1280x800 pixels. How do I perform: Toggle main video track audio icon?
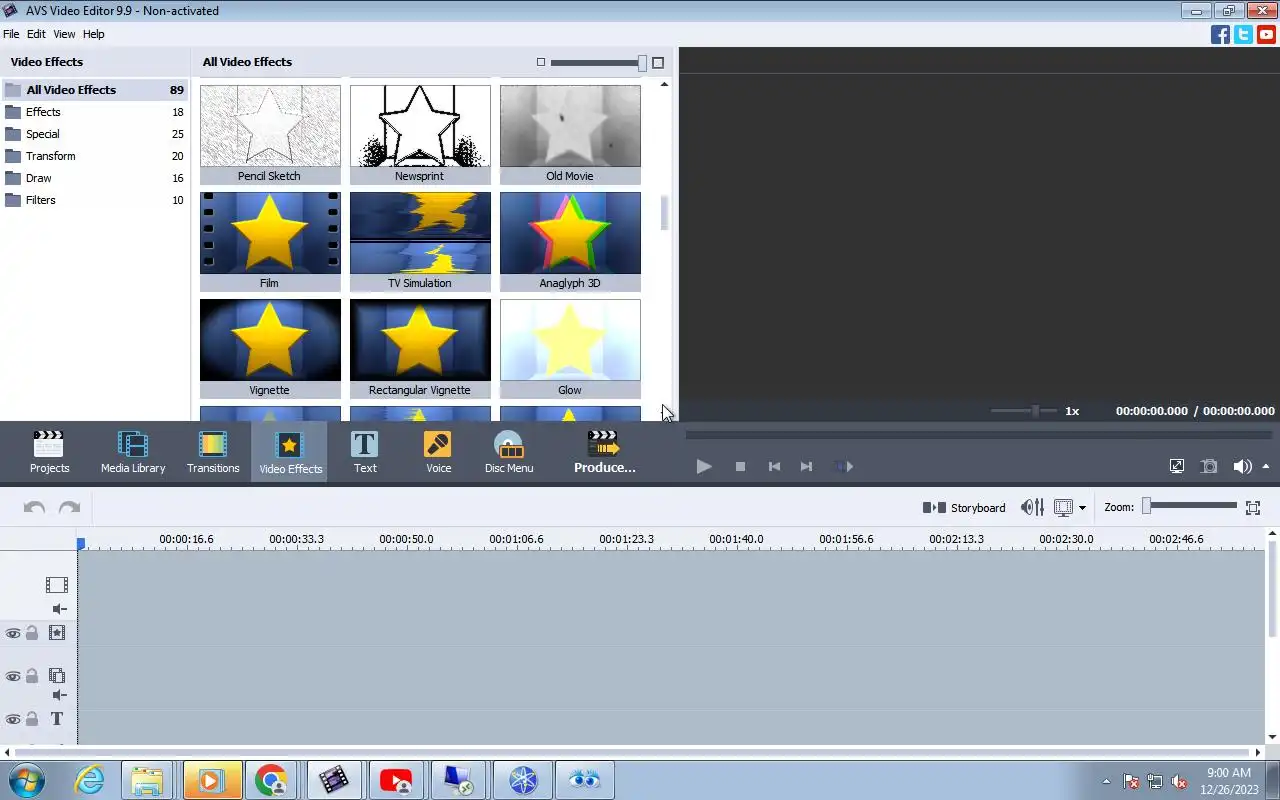(x=60, y=609)
